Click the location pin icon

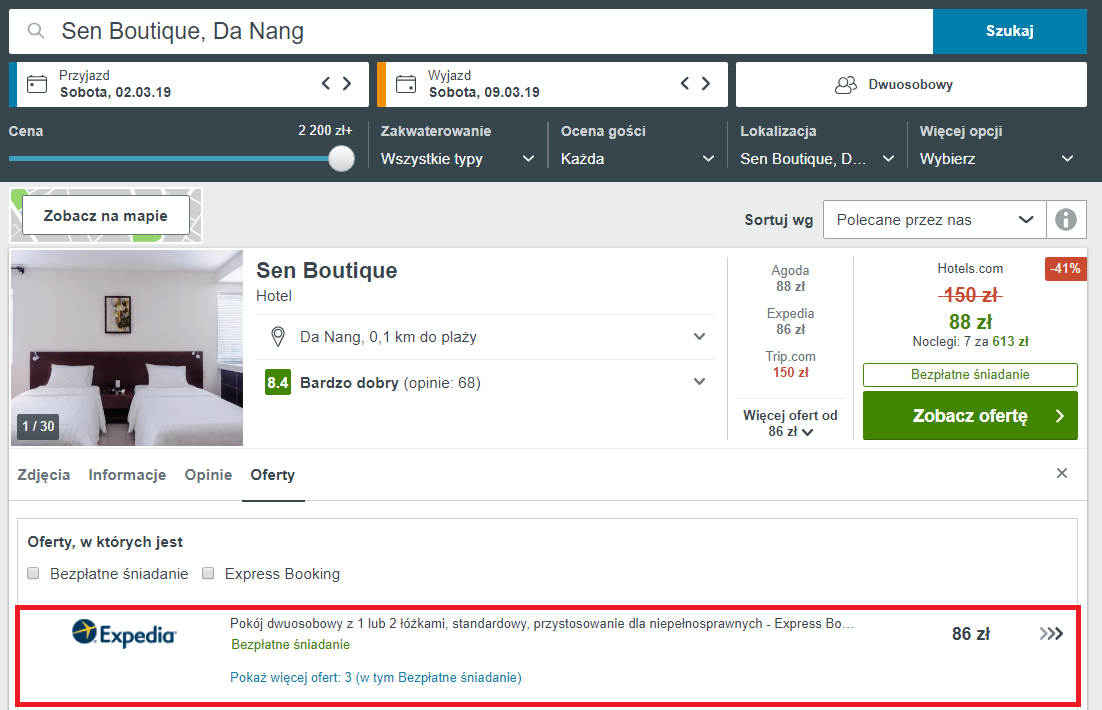(278, 337)
